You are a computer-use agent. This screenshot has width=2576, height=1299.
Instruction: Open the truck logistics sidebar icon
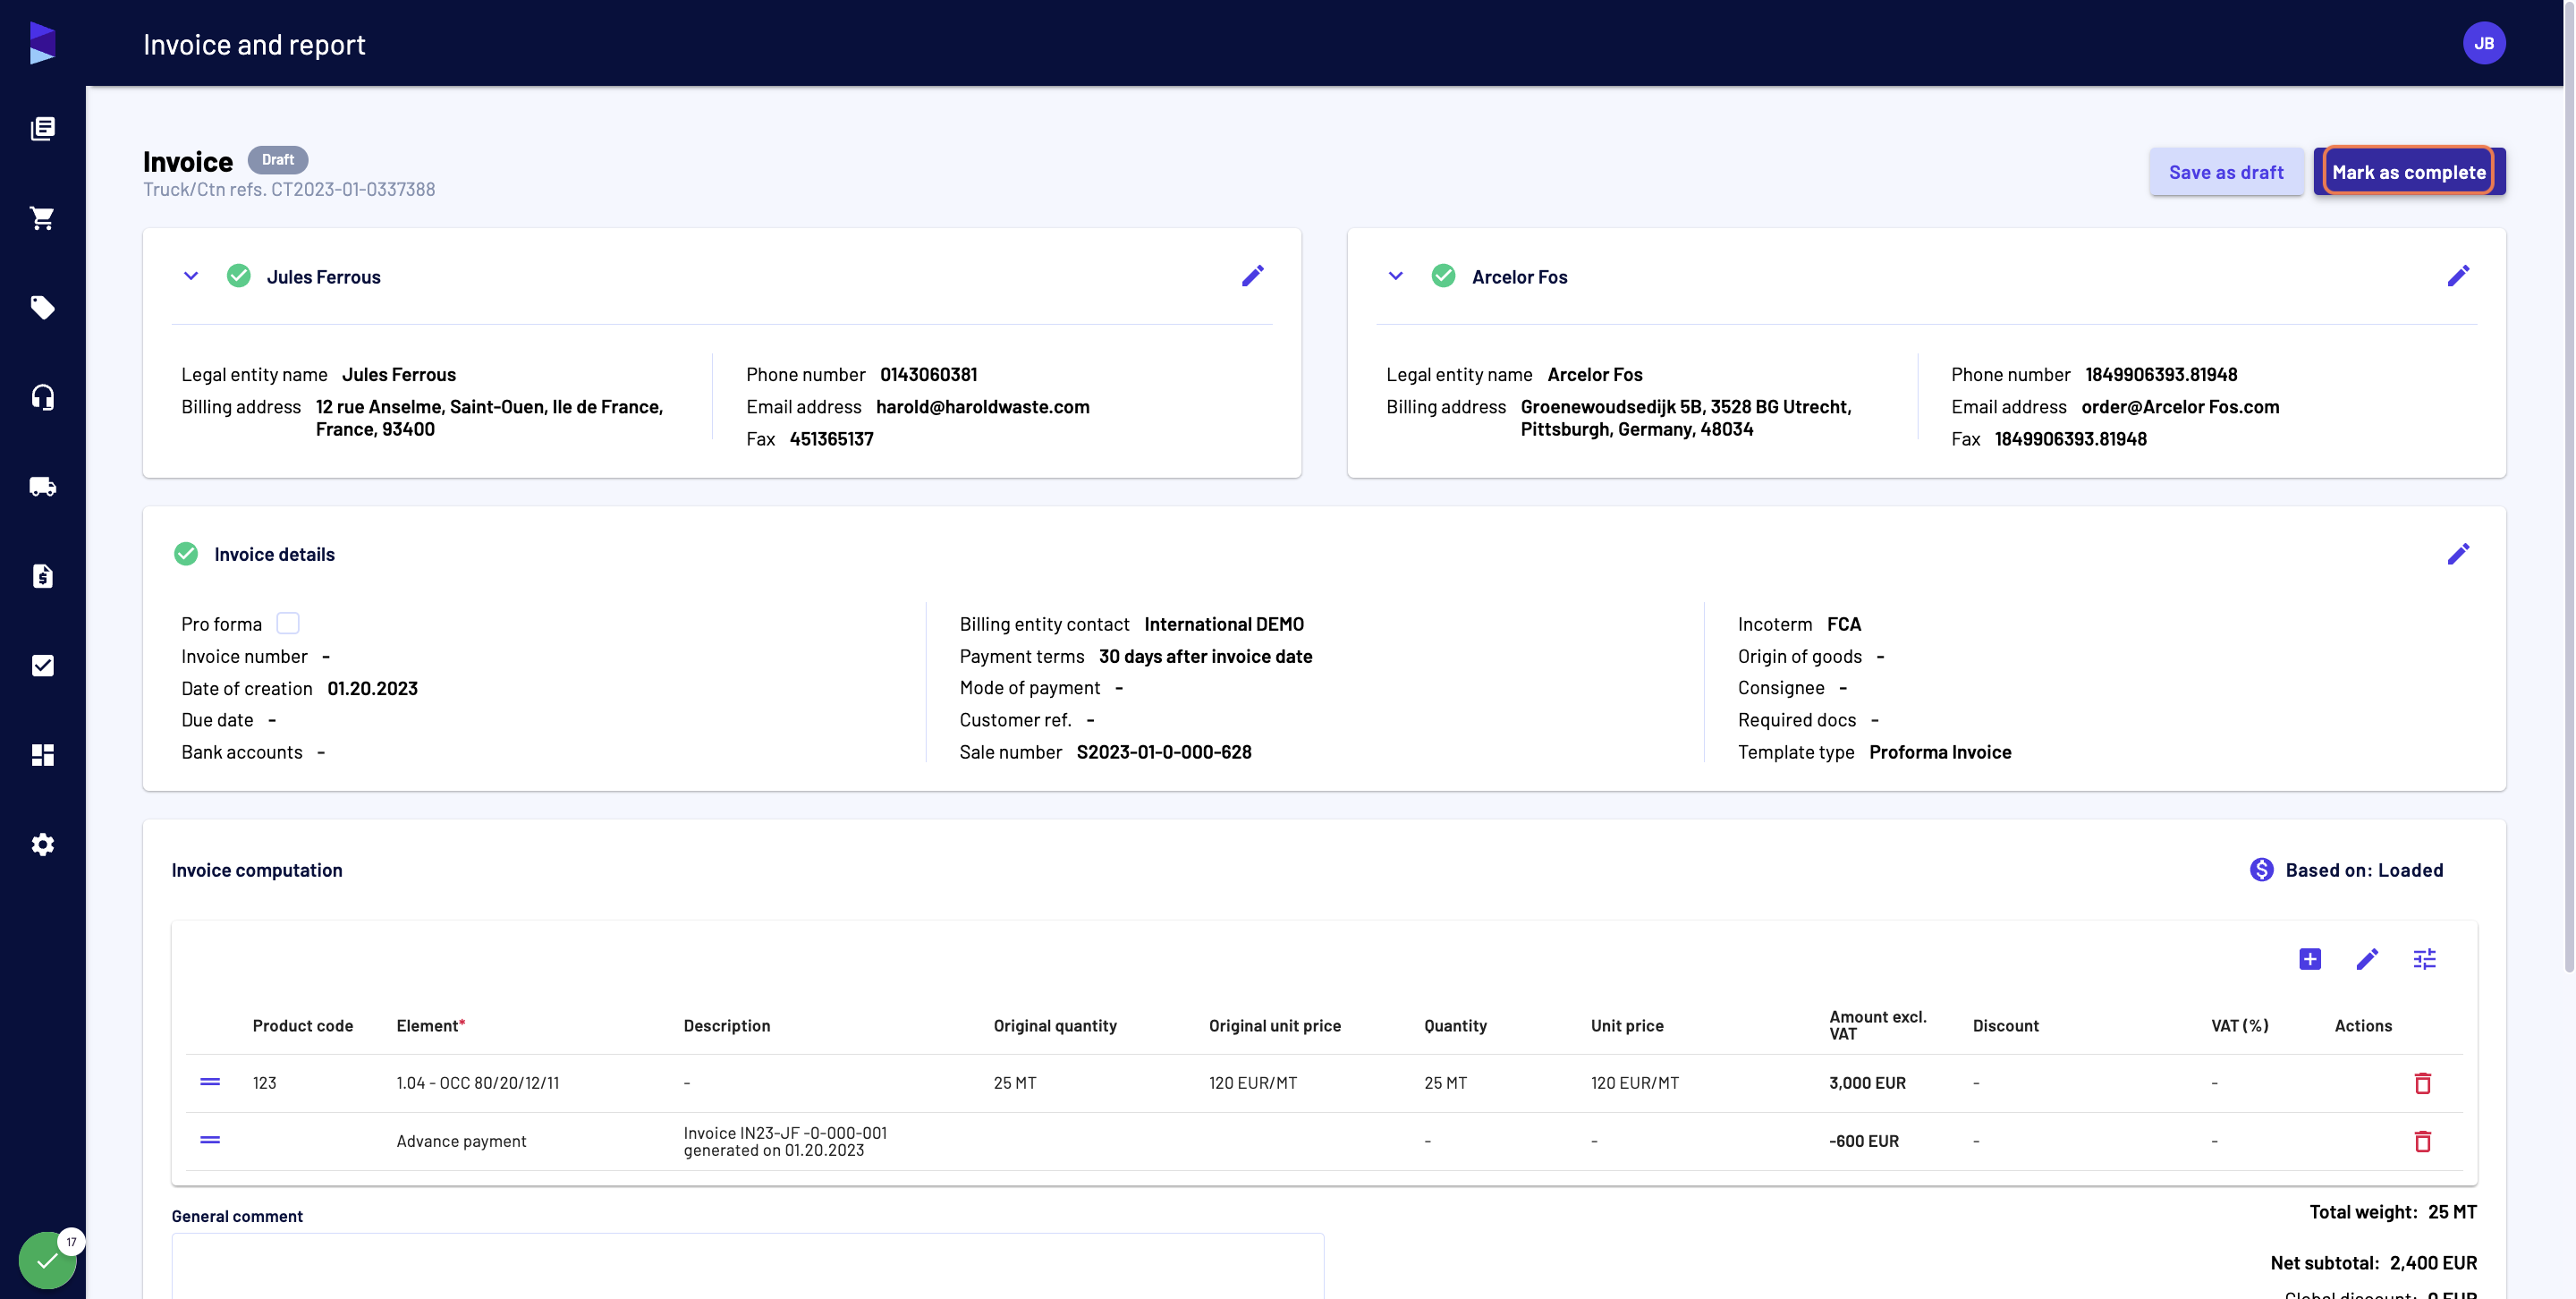coord(42,487)
